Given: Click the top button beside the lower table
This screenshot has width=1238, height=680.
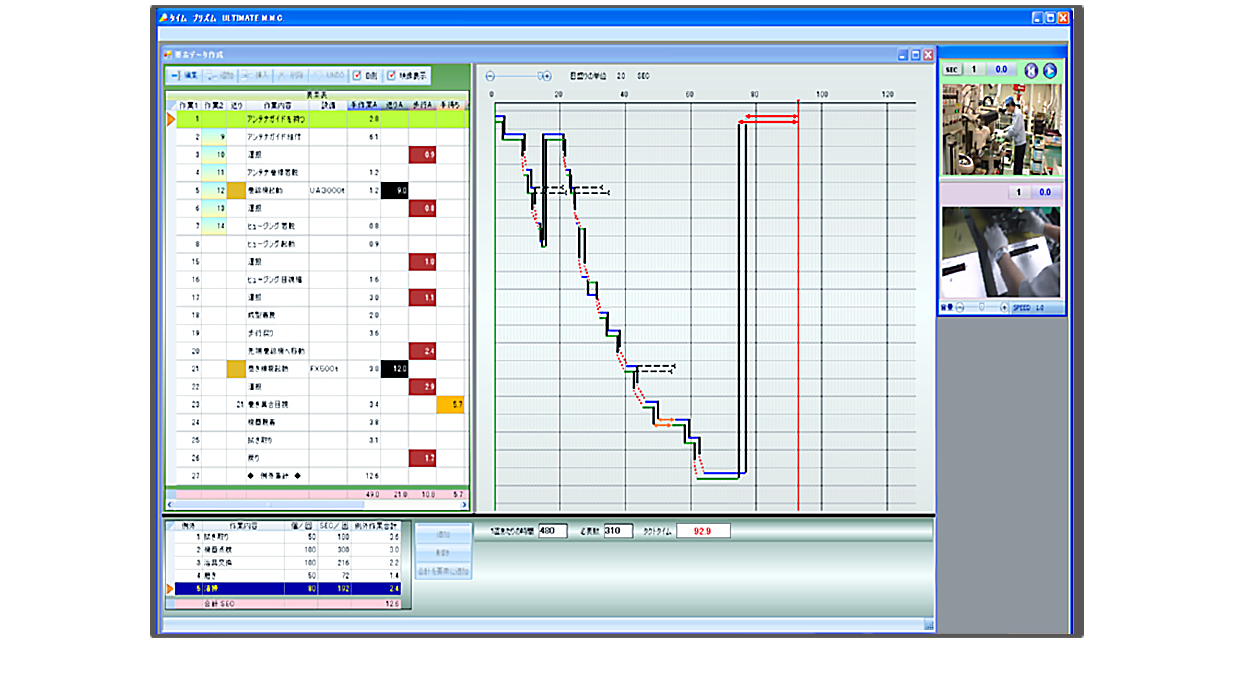Looking at the screenshot, I should click(443, 534).
